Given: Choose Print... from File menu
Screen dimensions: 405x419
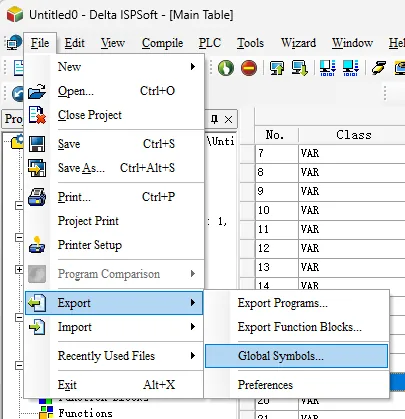Looking at the screenshot, I should [114, 197].
